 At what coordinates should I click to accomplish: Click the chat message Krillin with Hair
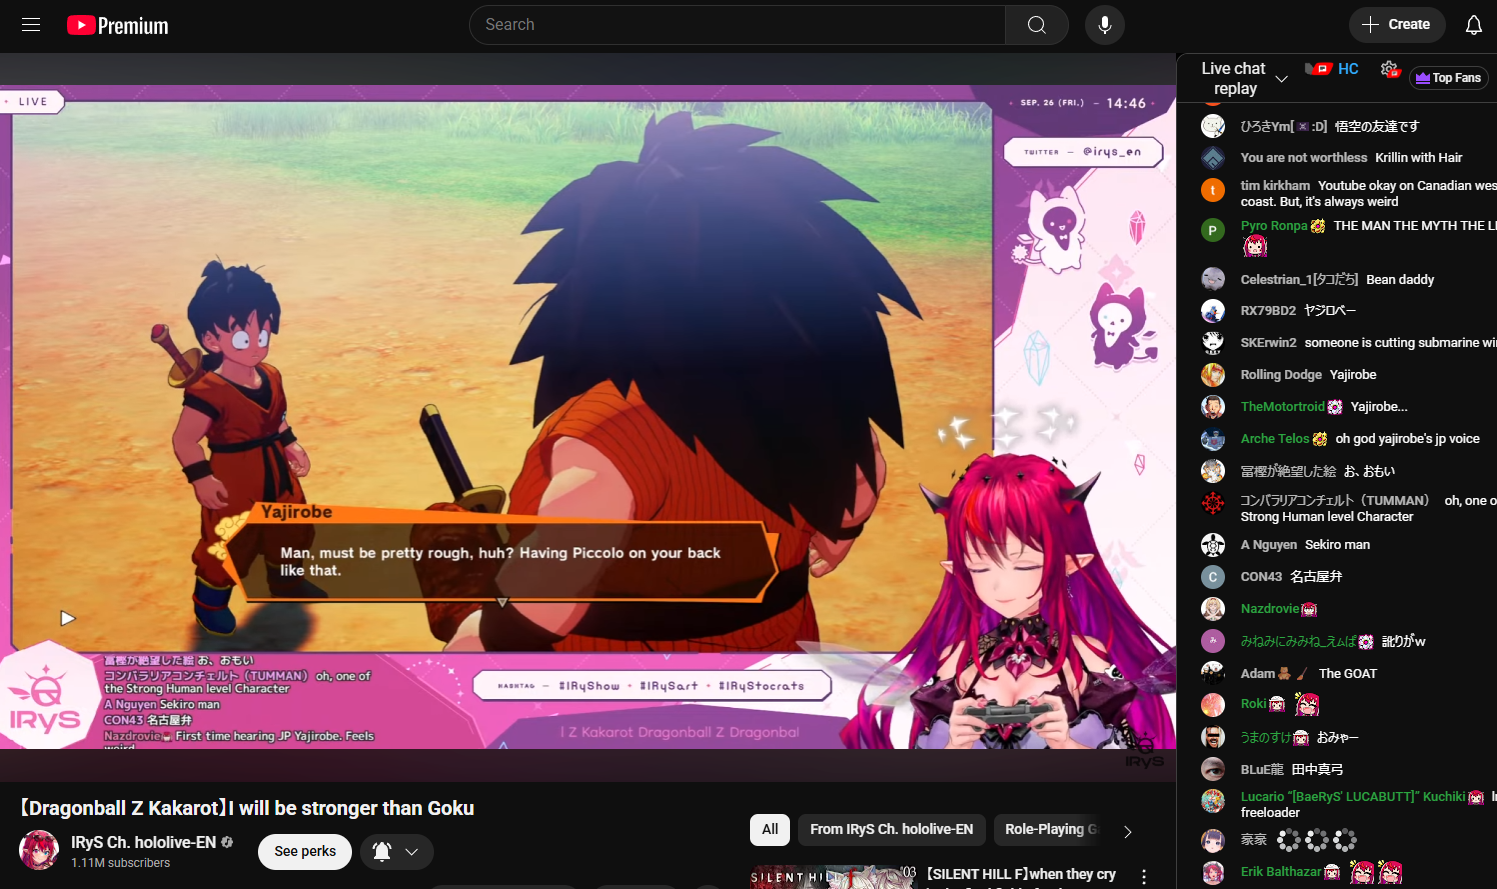point(1418,158)
